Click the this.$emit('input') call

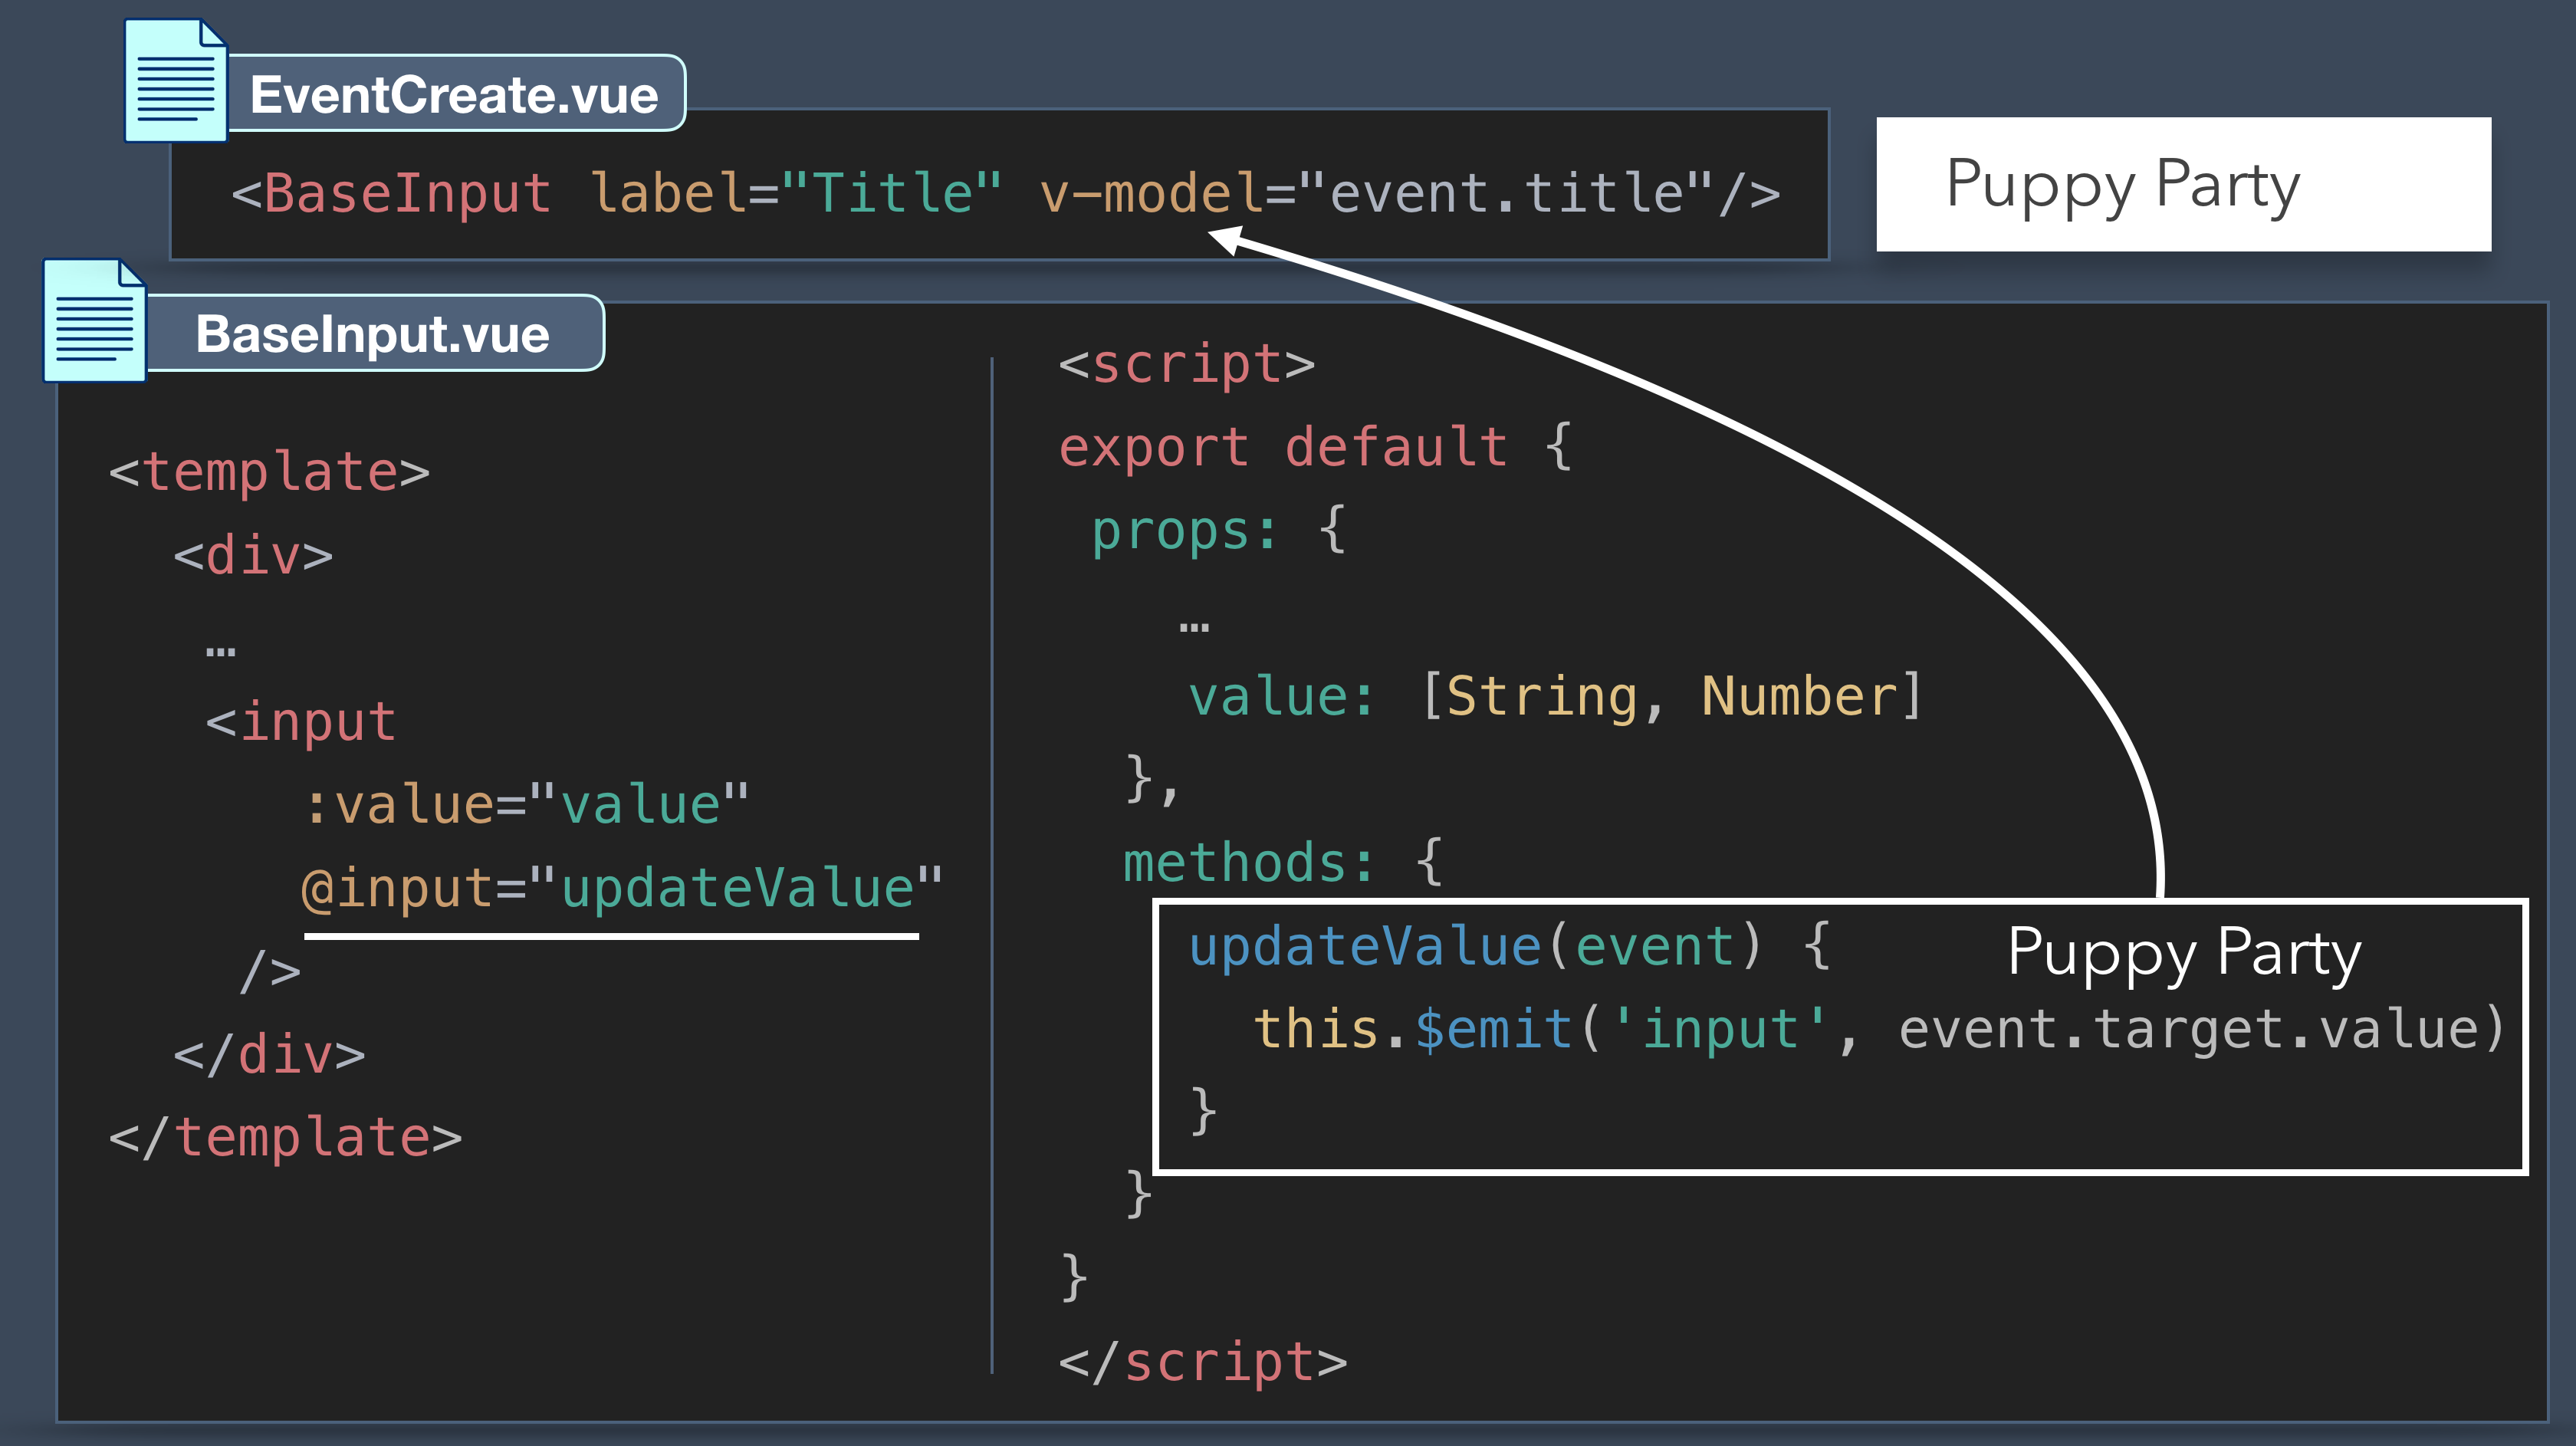[x=1540, y=1029]
